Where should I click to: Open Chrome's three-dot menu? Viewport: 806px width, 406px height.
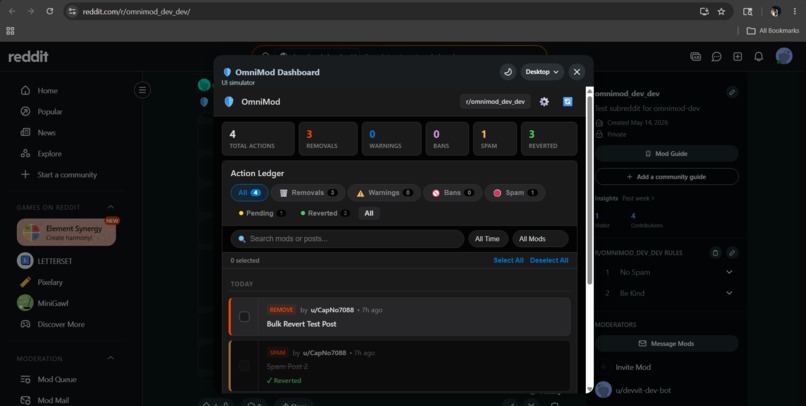(x=794, y=11)
